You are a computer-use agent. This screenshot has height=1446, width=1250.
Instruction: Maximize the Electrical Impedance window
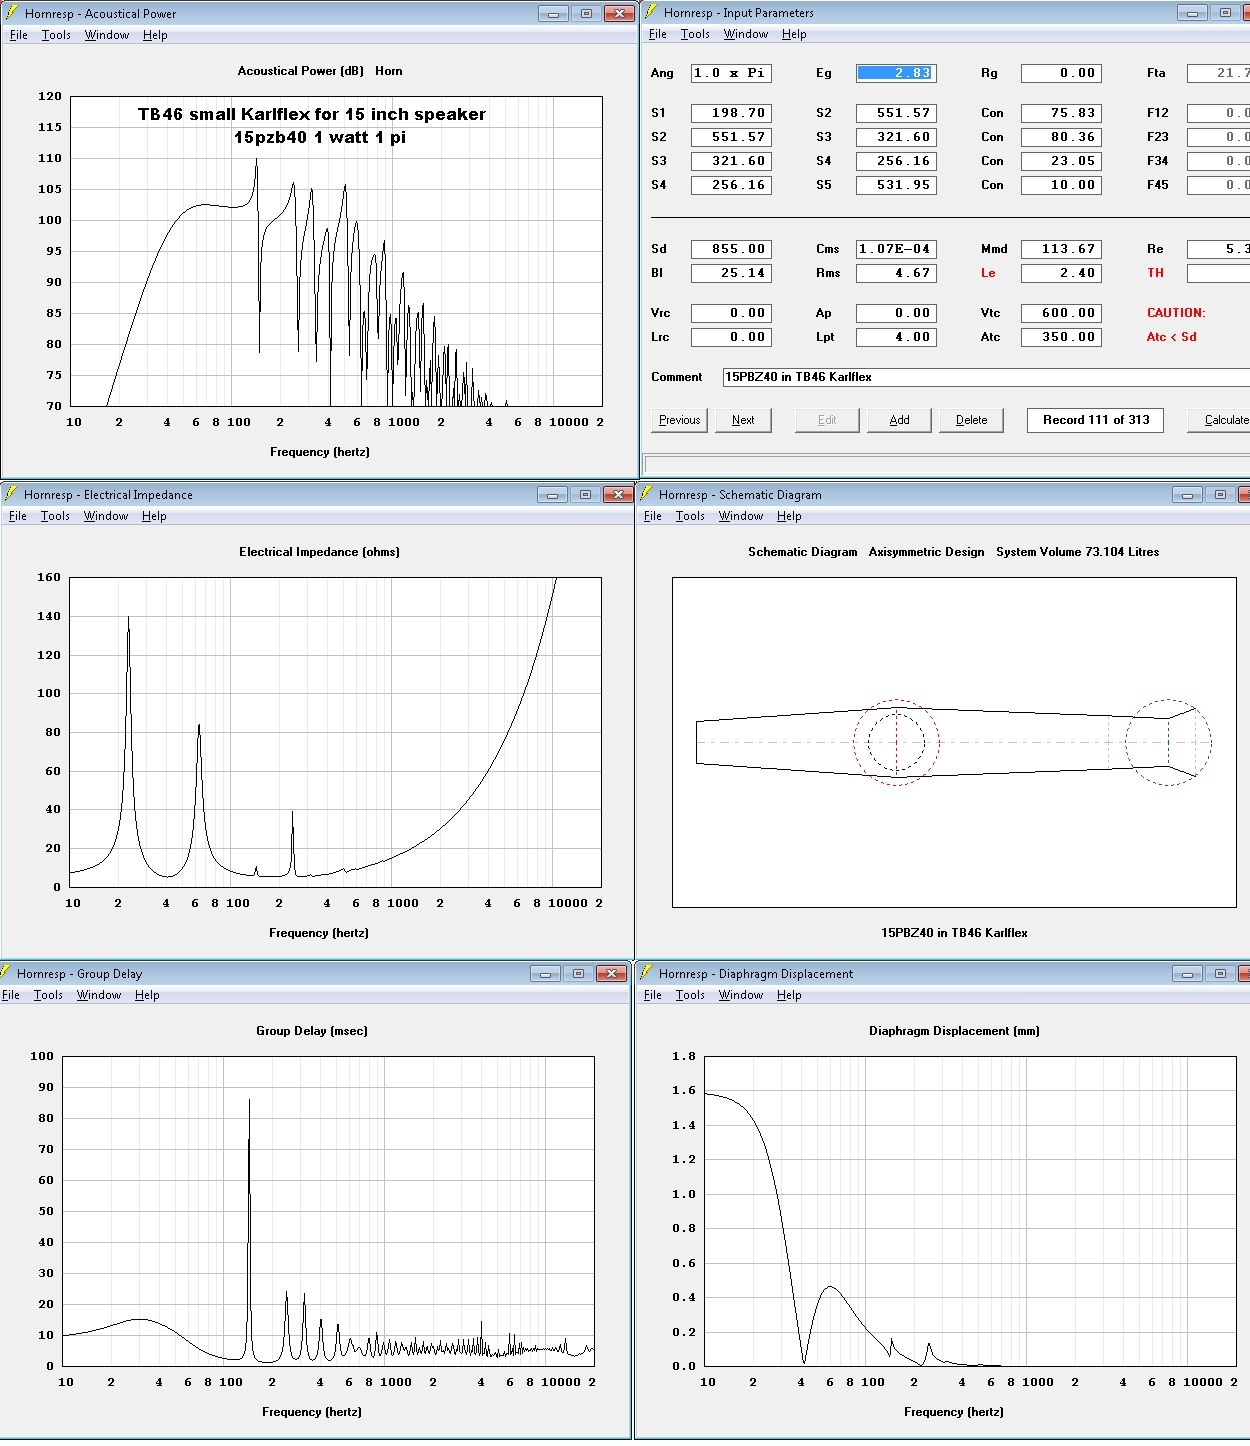click(x=585, y=494)
